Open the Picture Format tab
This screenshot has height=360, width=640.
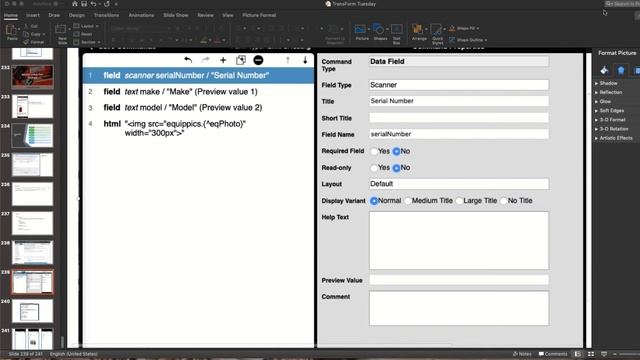(259, 15)
